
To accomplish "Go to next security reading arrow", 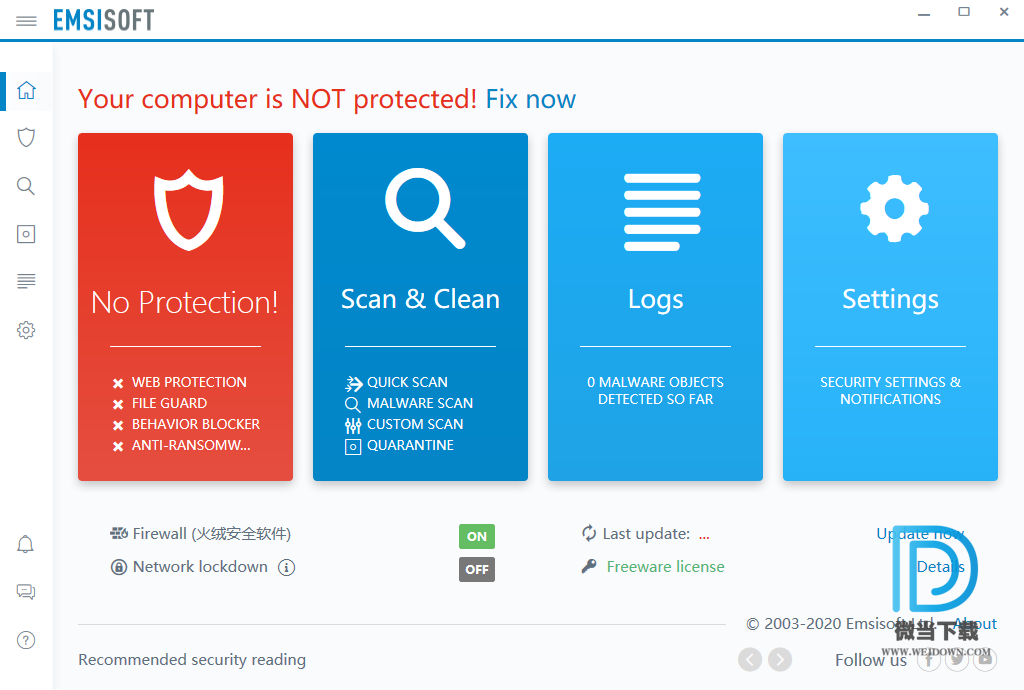I will coord(780,659).
